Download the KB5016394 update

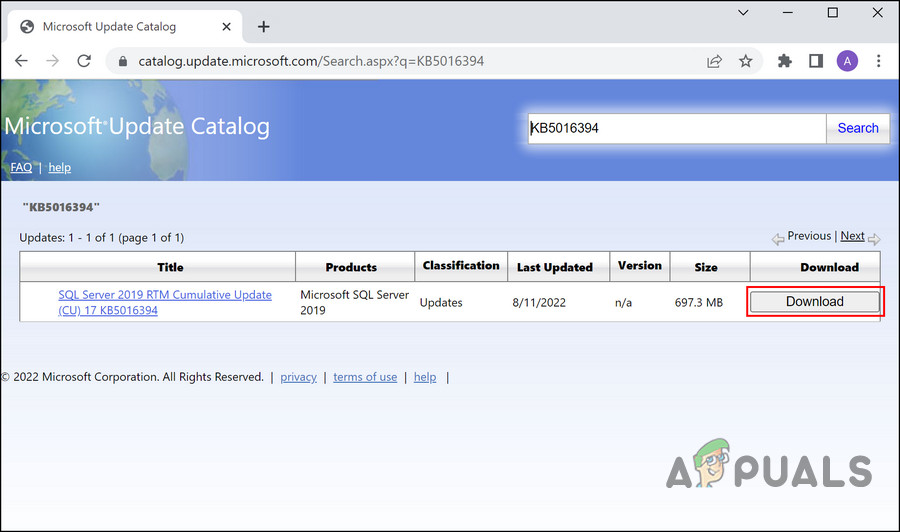pos(814,302)
